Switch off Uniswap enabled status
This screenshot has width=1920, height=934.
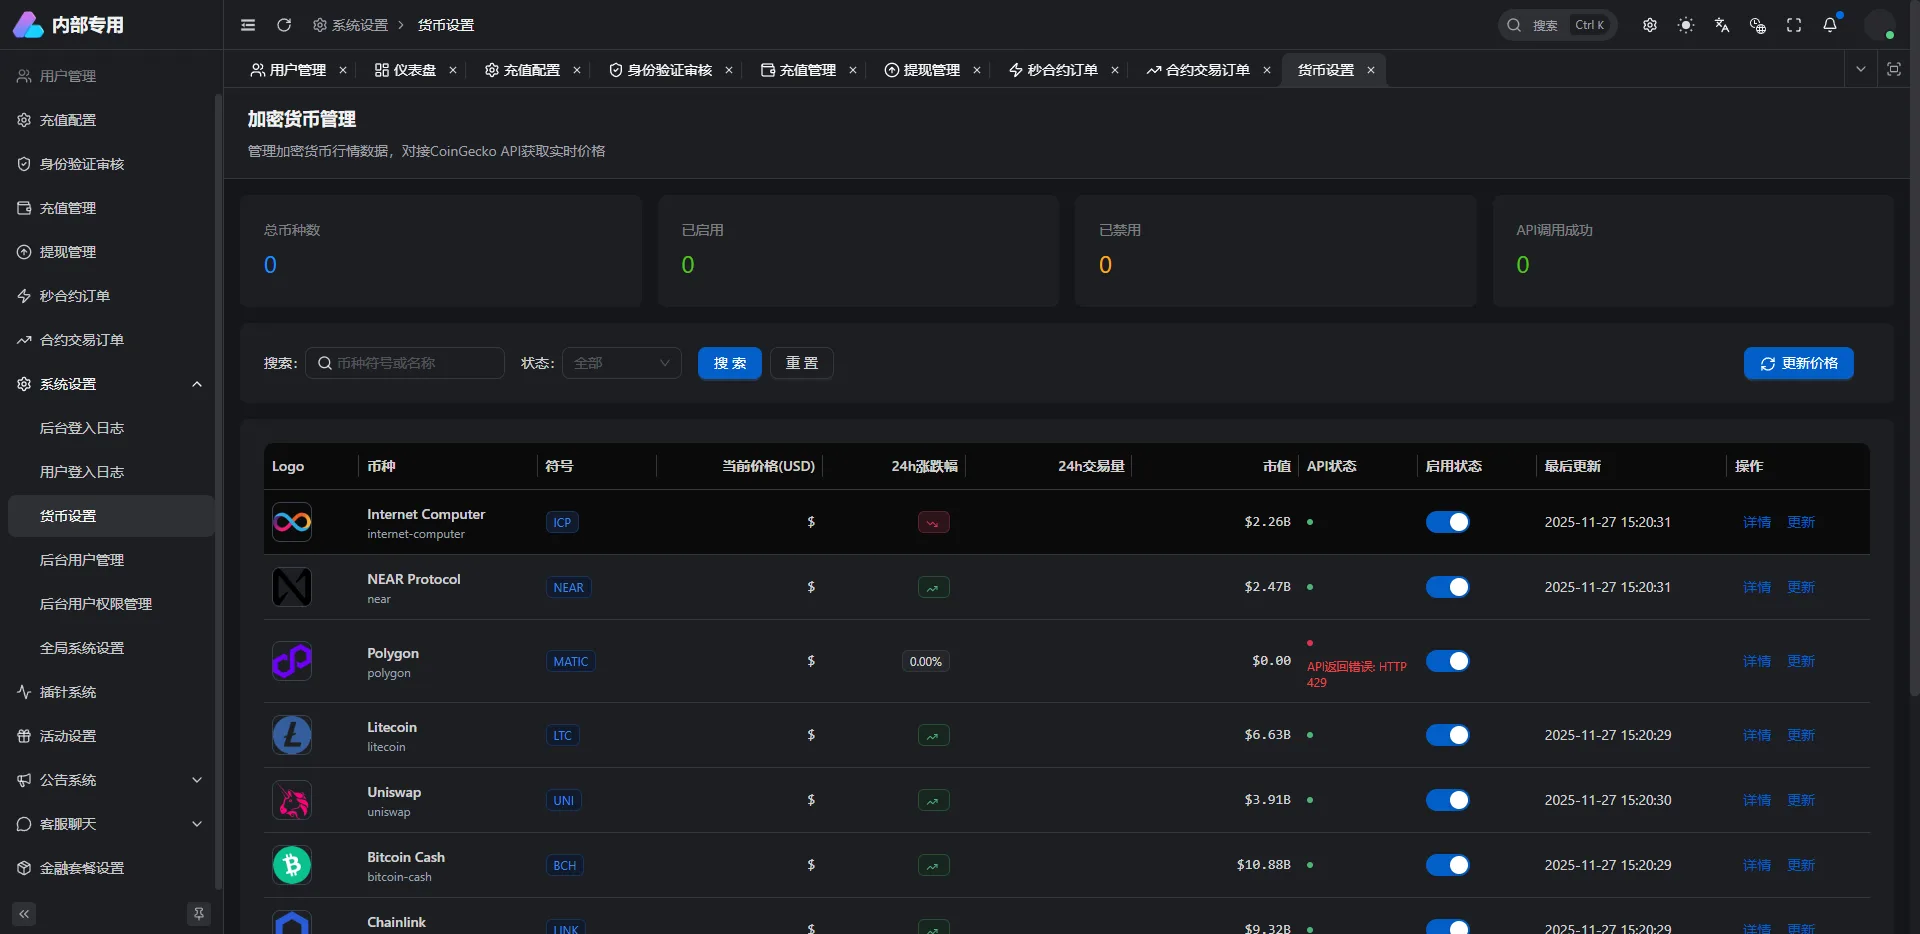pos(1447,800)
